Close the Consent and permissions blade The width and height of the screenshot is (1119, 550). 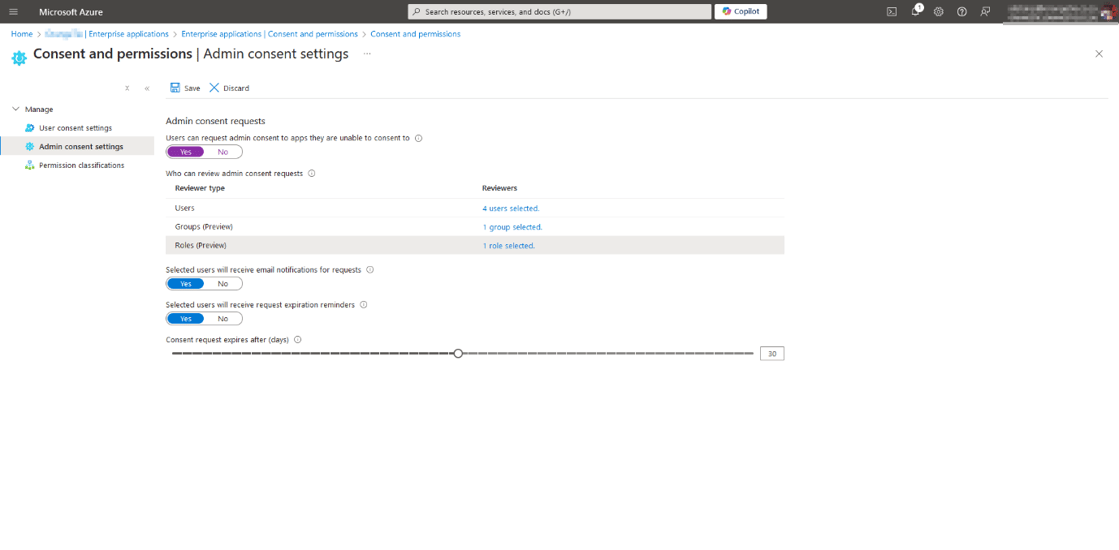pos(1099,54)
